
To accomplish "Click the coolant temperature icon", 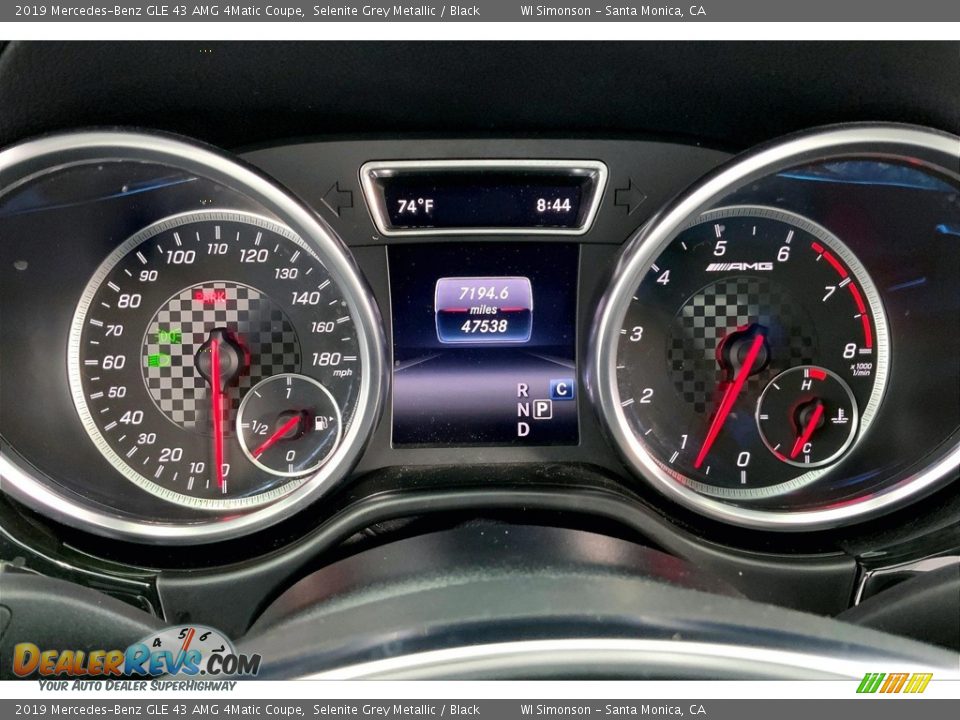I will 839,417.
